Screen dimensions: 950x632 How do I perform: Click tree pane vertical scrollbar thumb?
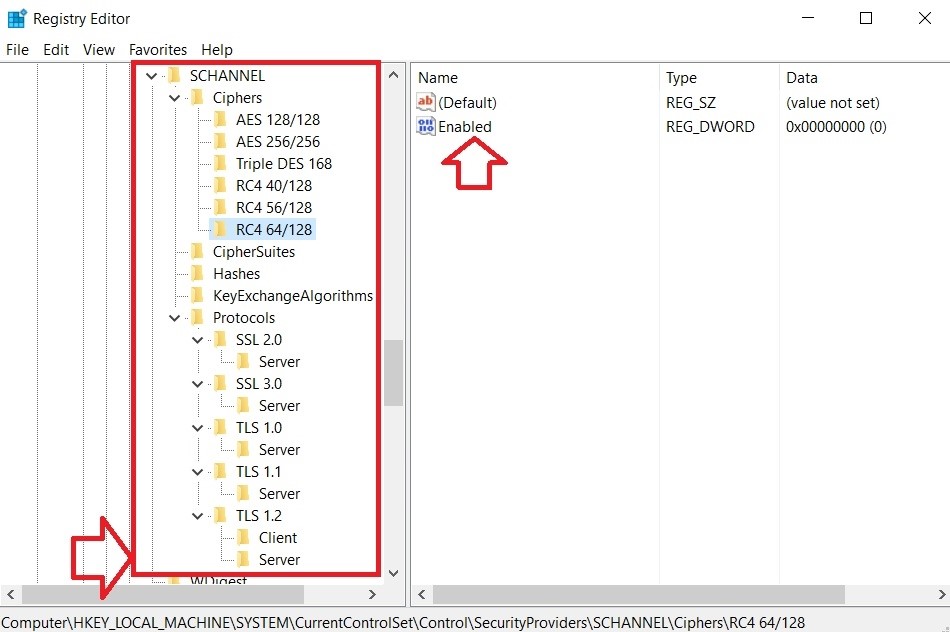pos(393,372)
